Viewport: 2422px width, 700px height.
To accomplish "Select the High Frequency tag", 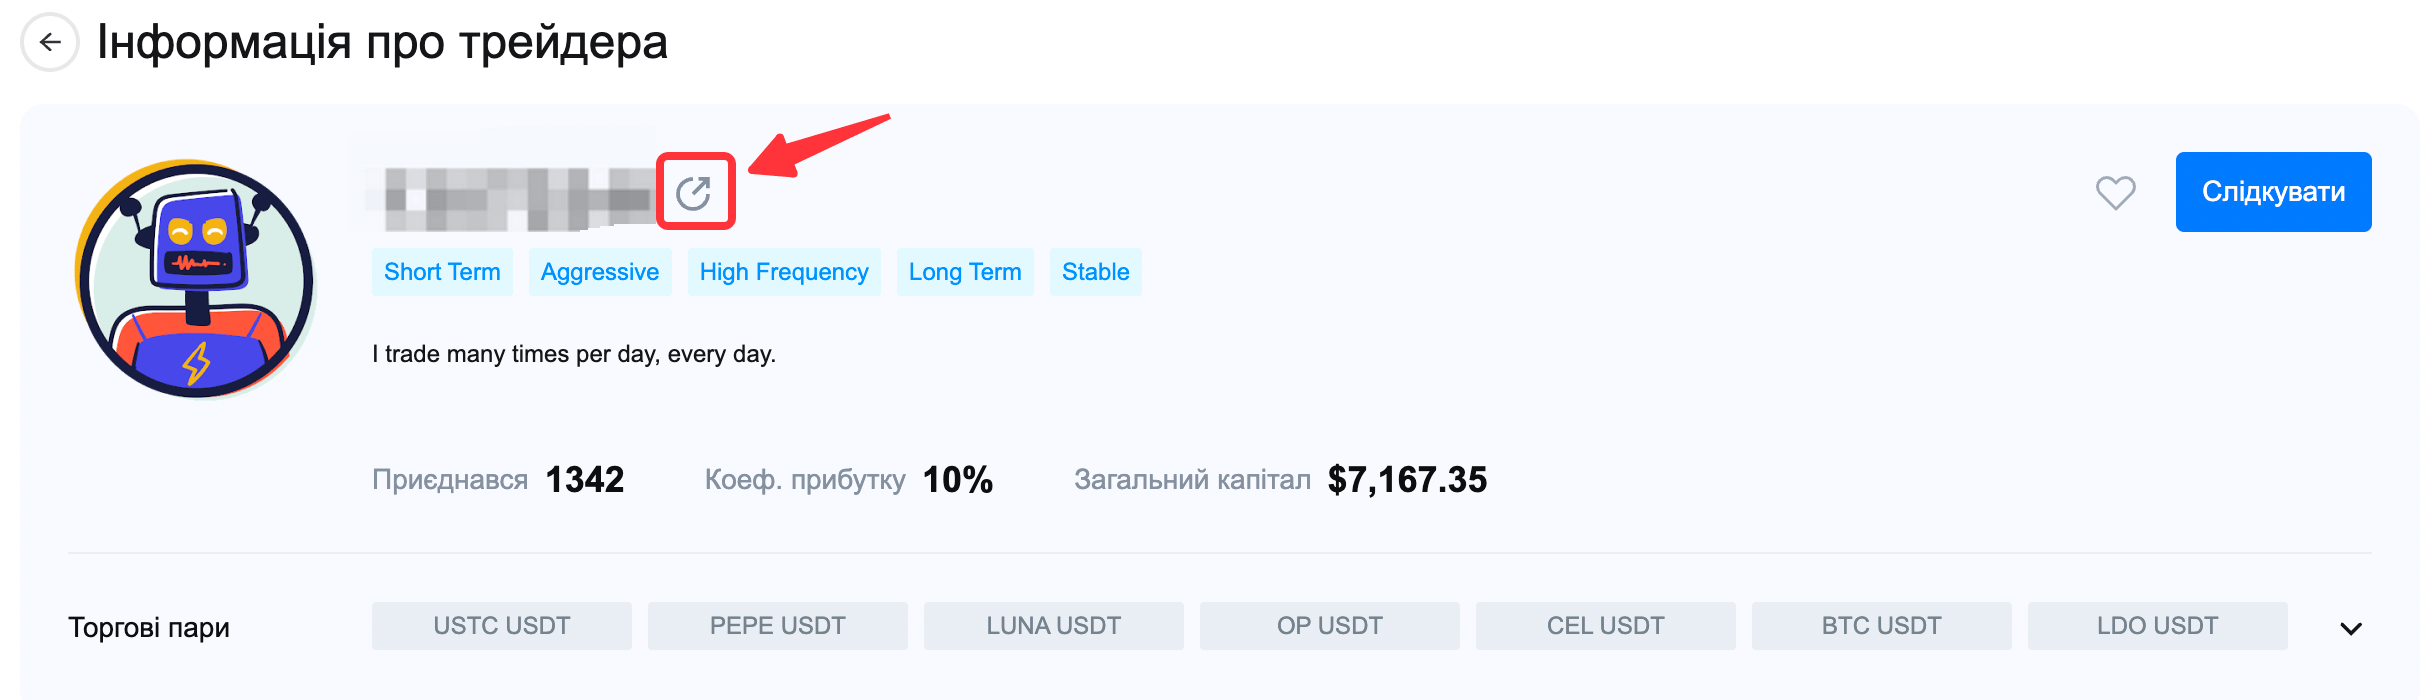I will click(784, 272).
